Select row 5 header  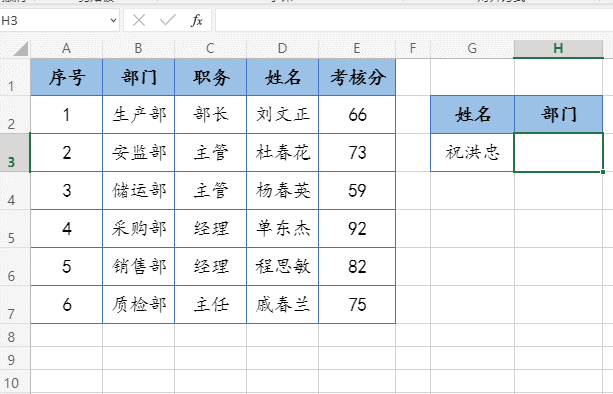[x=15, y=228]
